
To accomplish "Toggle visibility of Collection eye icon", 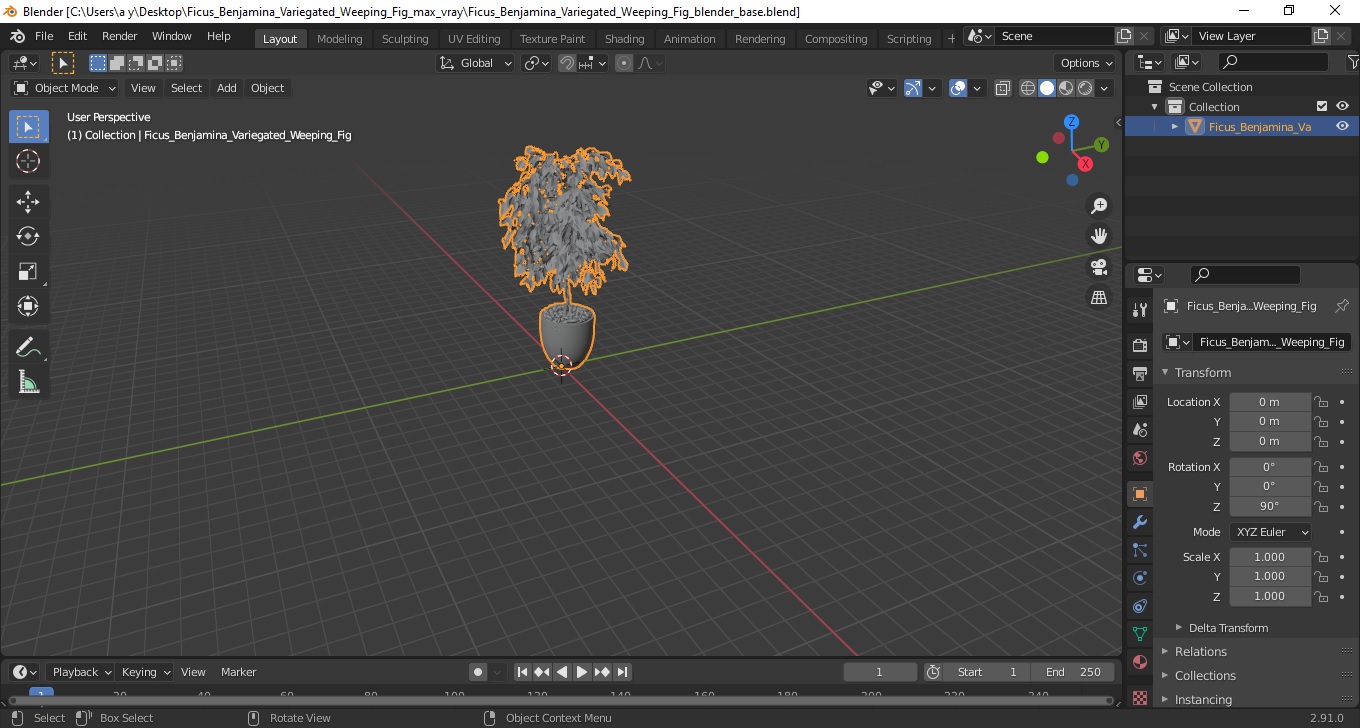I will click(1342, 106).
